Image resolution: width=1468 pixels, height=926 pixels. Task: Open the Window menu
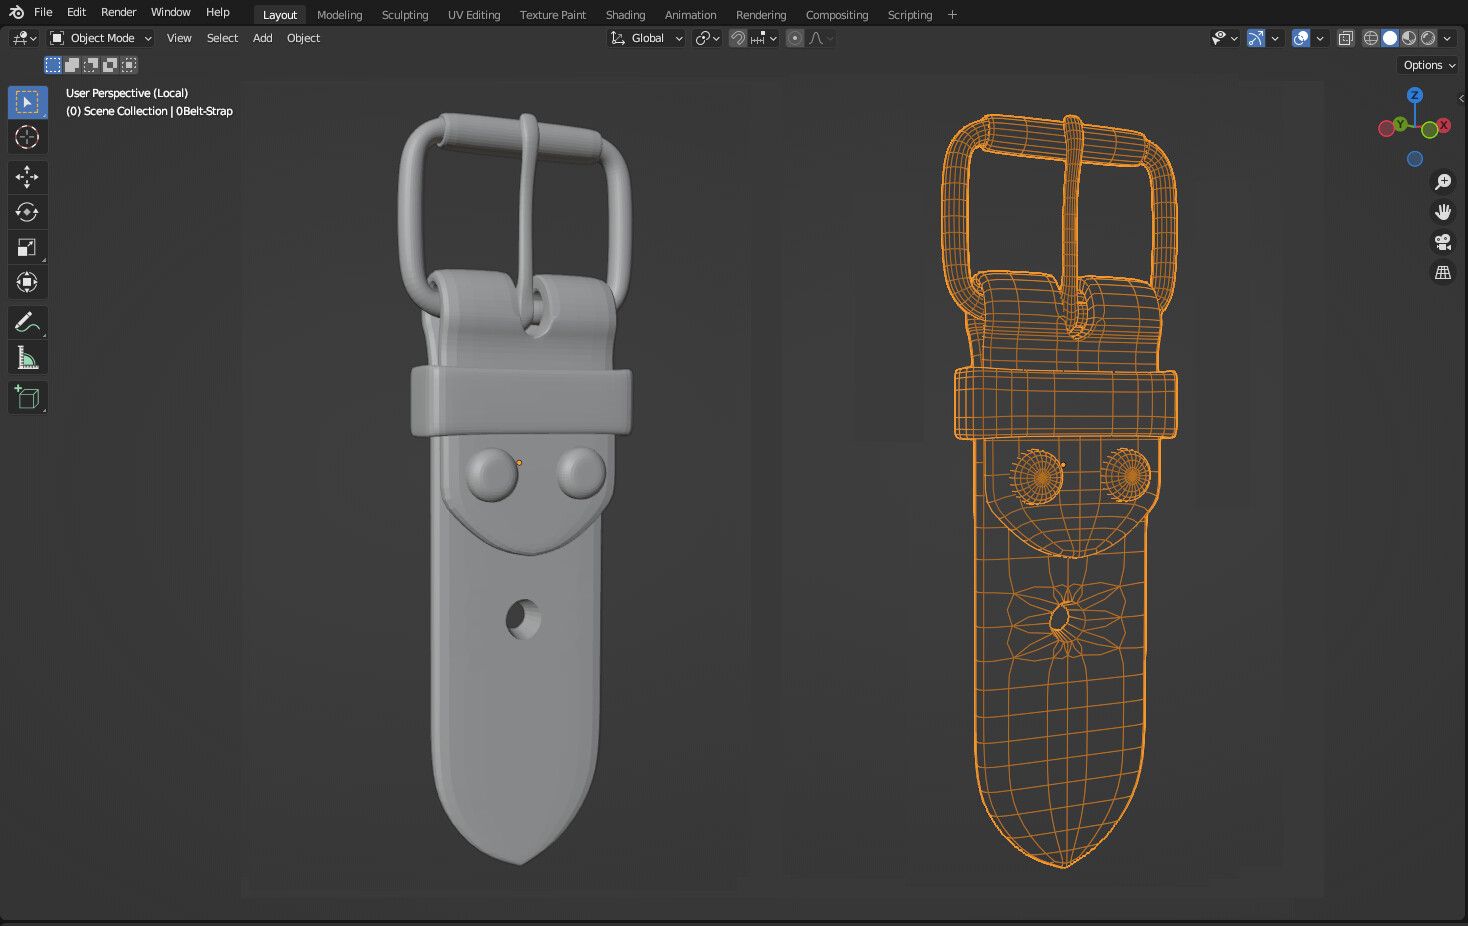point(171,12)
